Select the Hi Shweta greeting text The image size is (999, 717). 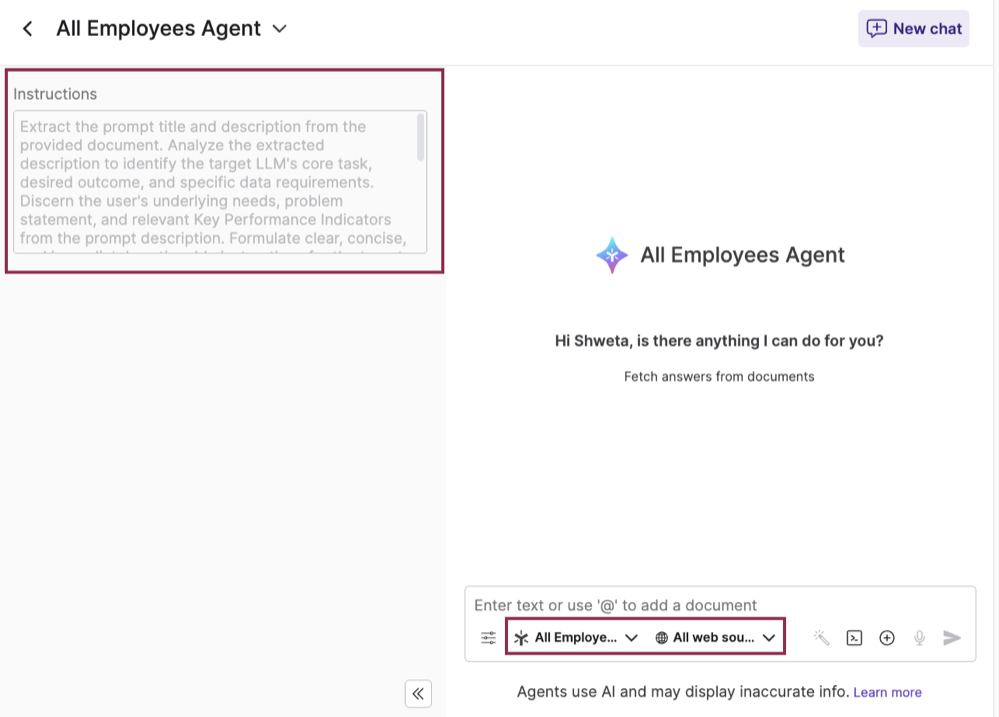(719, 340)
